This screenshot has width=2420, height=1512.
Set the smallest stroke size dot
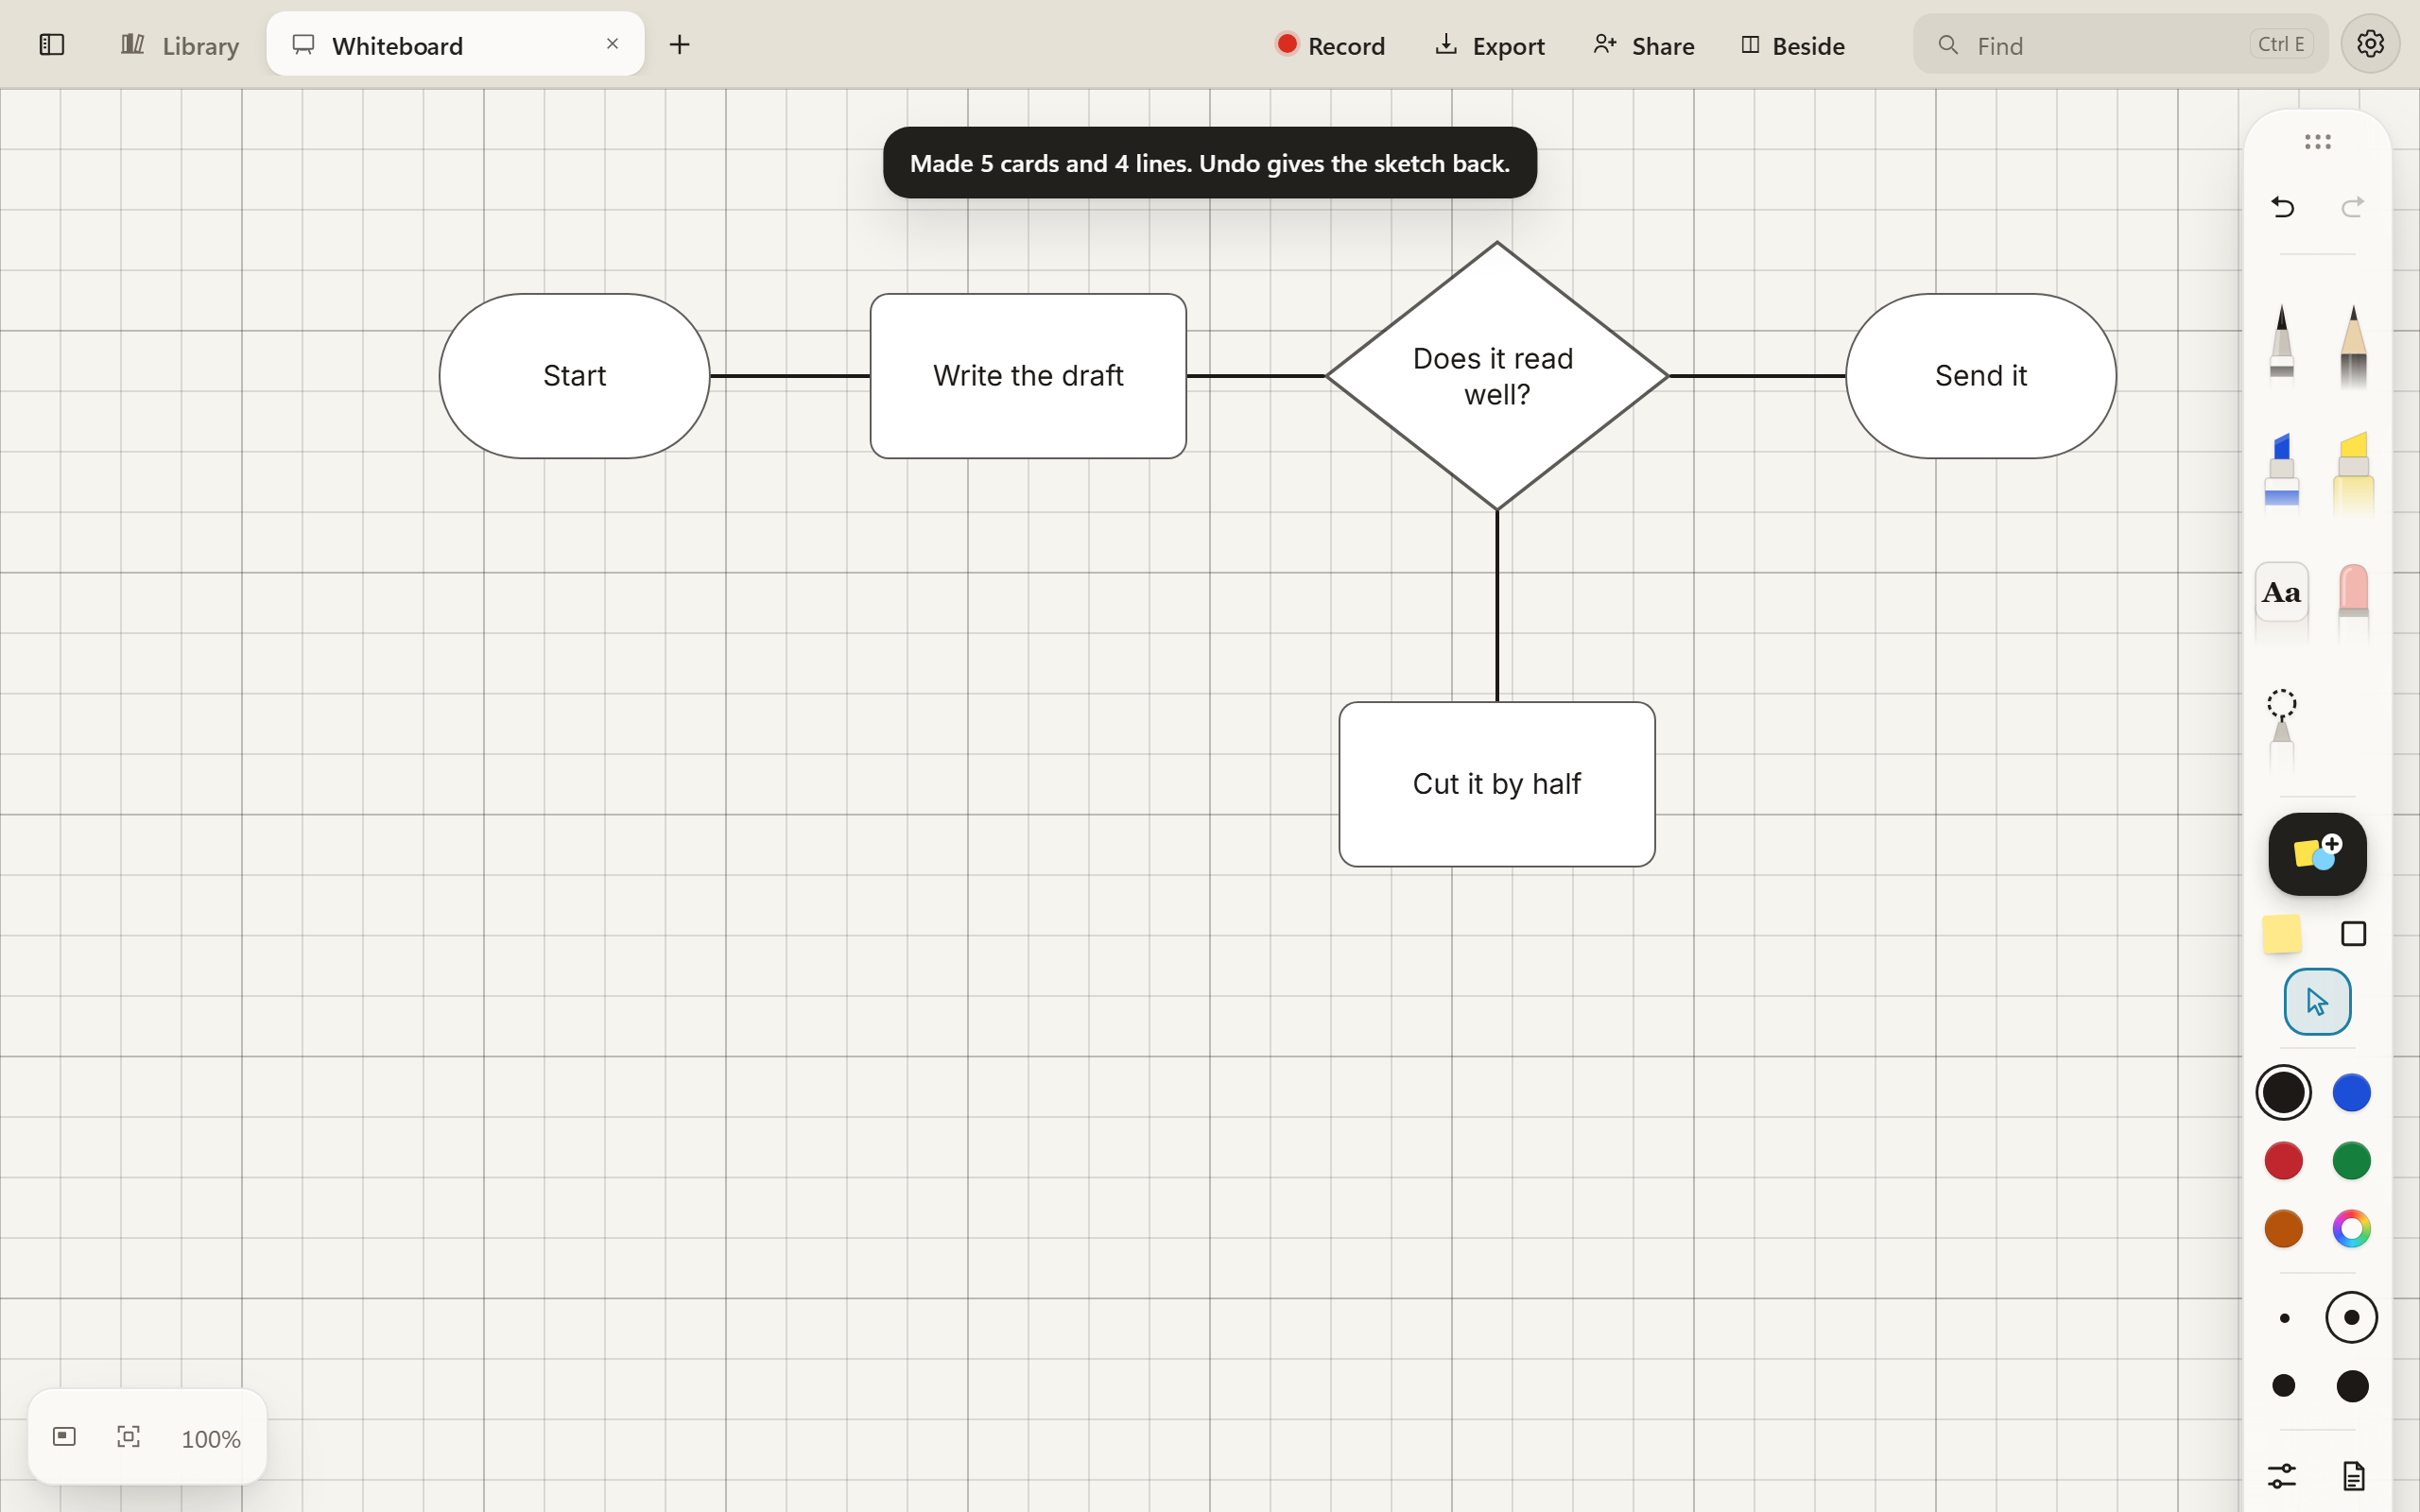pos(2284,1318)
